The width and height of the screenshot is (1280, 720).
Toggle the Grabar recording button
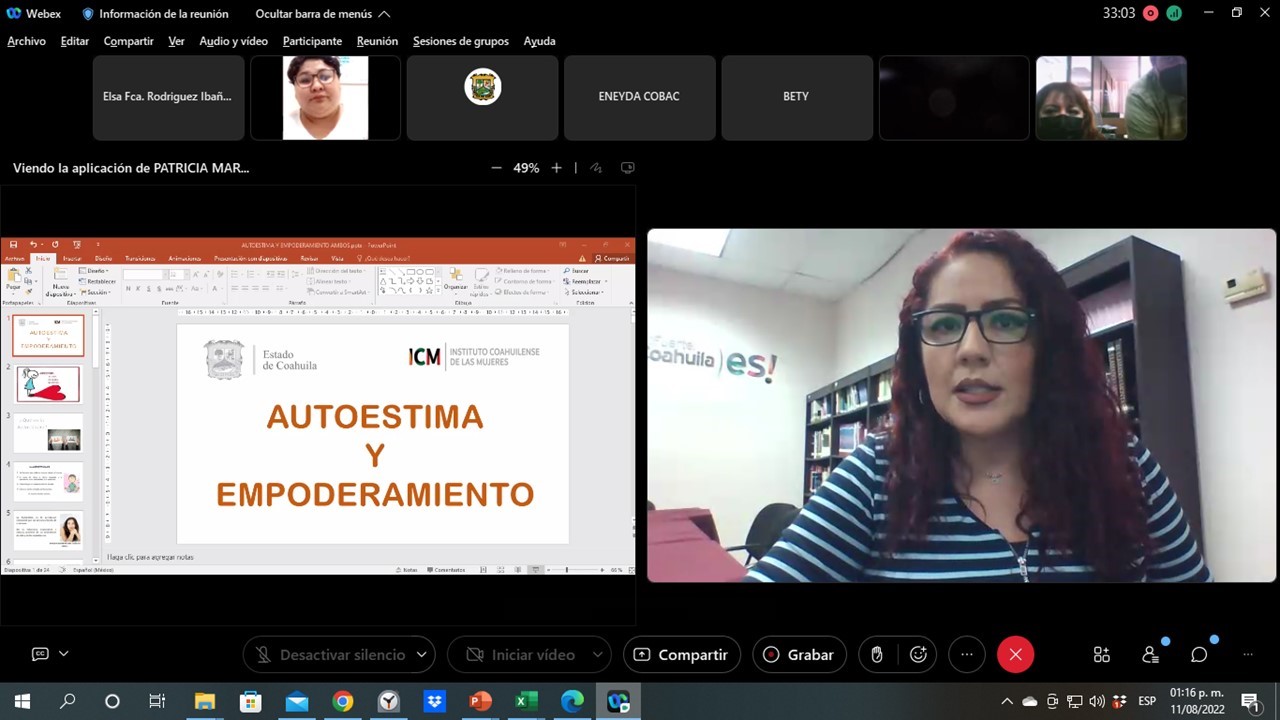(799, 655)
